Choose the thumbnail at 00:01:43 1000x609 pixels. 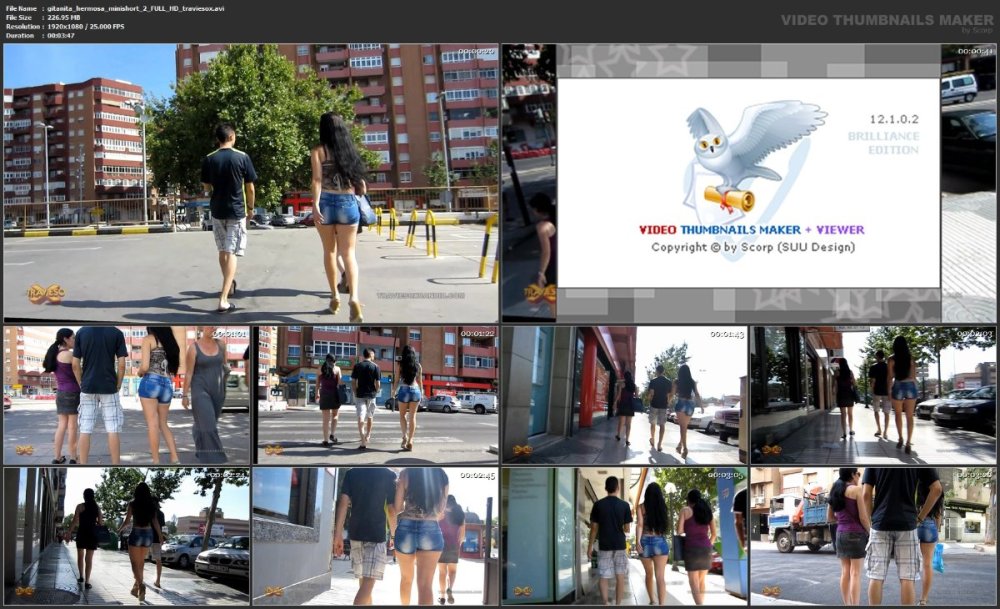pyautogui.click(x=624, y=395)
